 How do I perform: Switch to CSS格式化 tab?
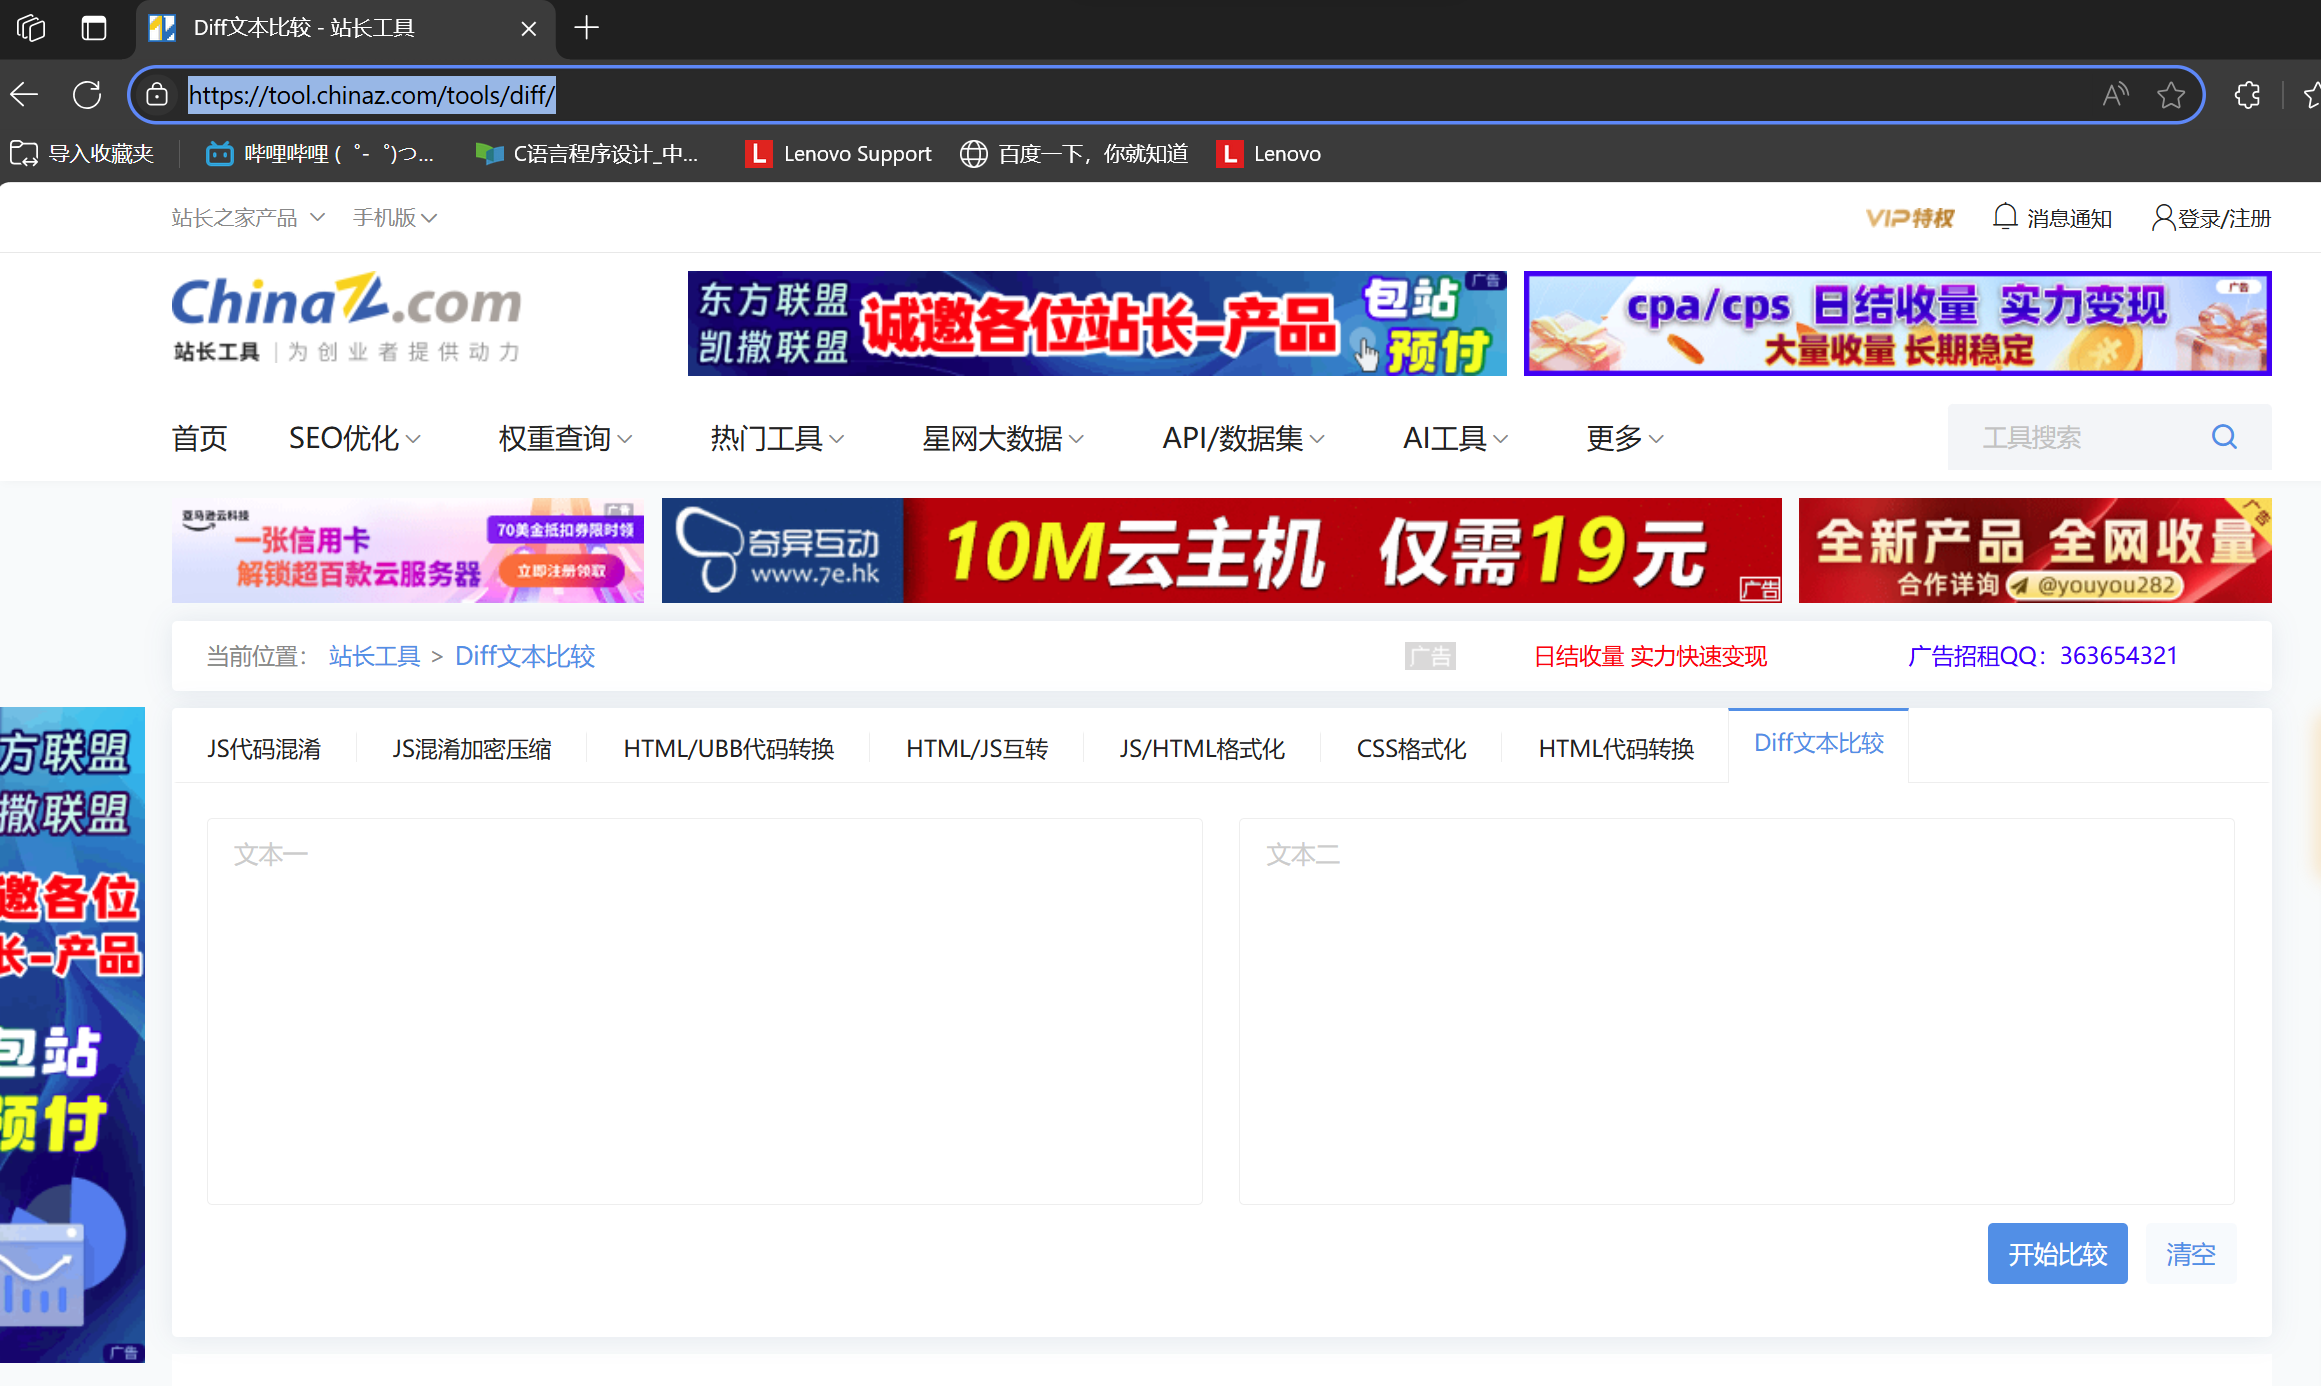[1411, 748]
